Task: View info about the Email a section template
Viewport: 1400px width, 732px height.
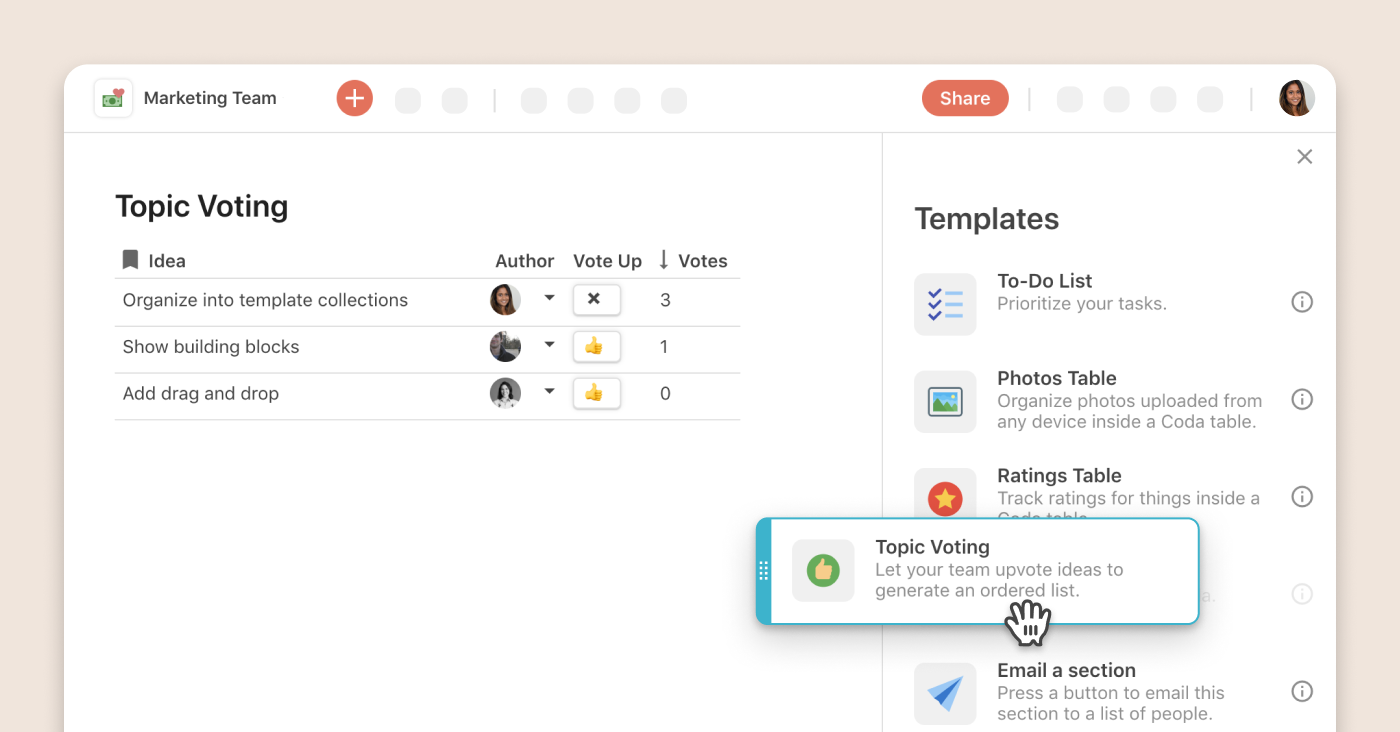Action: coord(1301,691)
